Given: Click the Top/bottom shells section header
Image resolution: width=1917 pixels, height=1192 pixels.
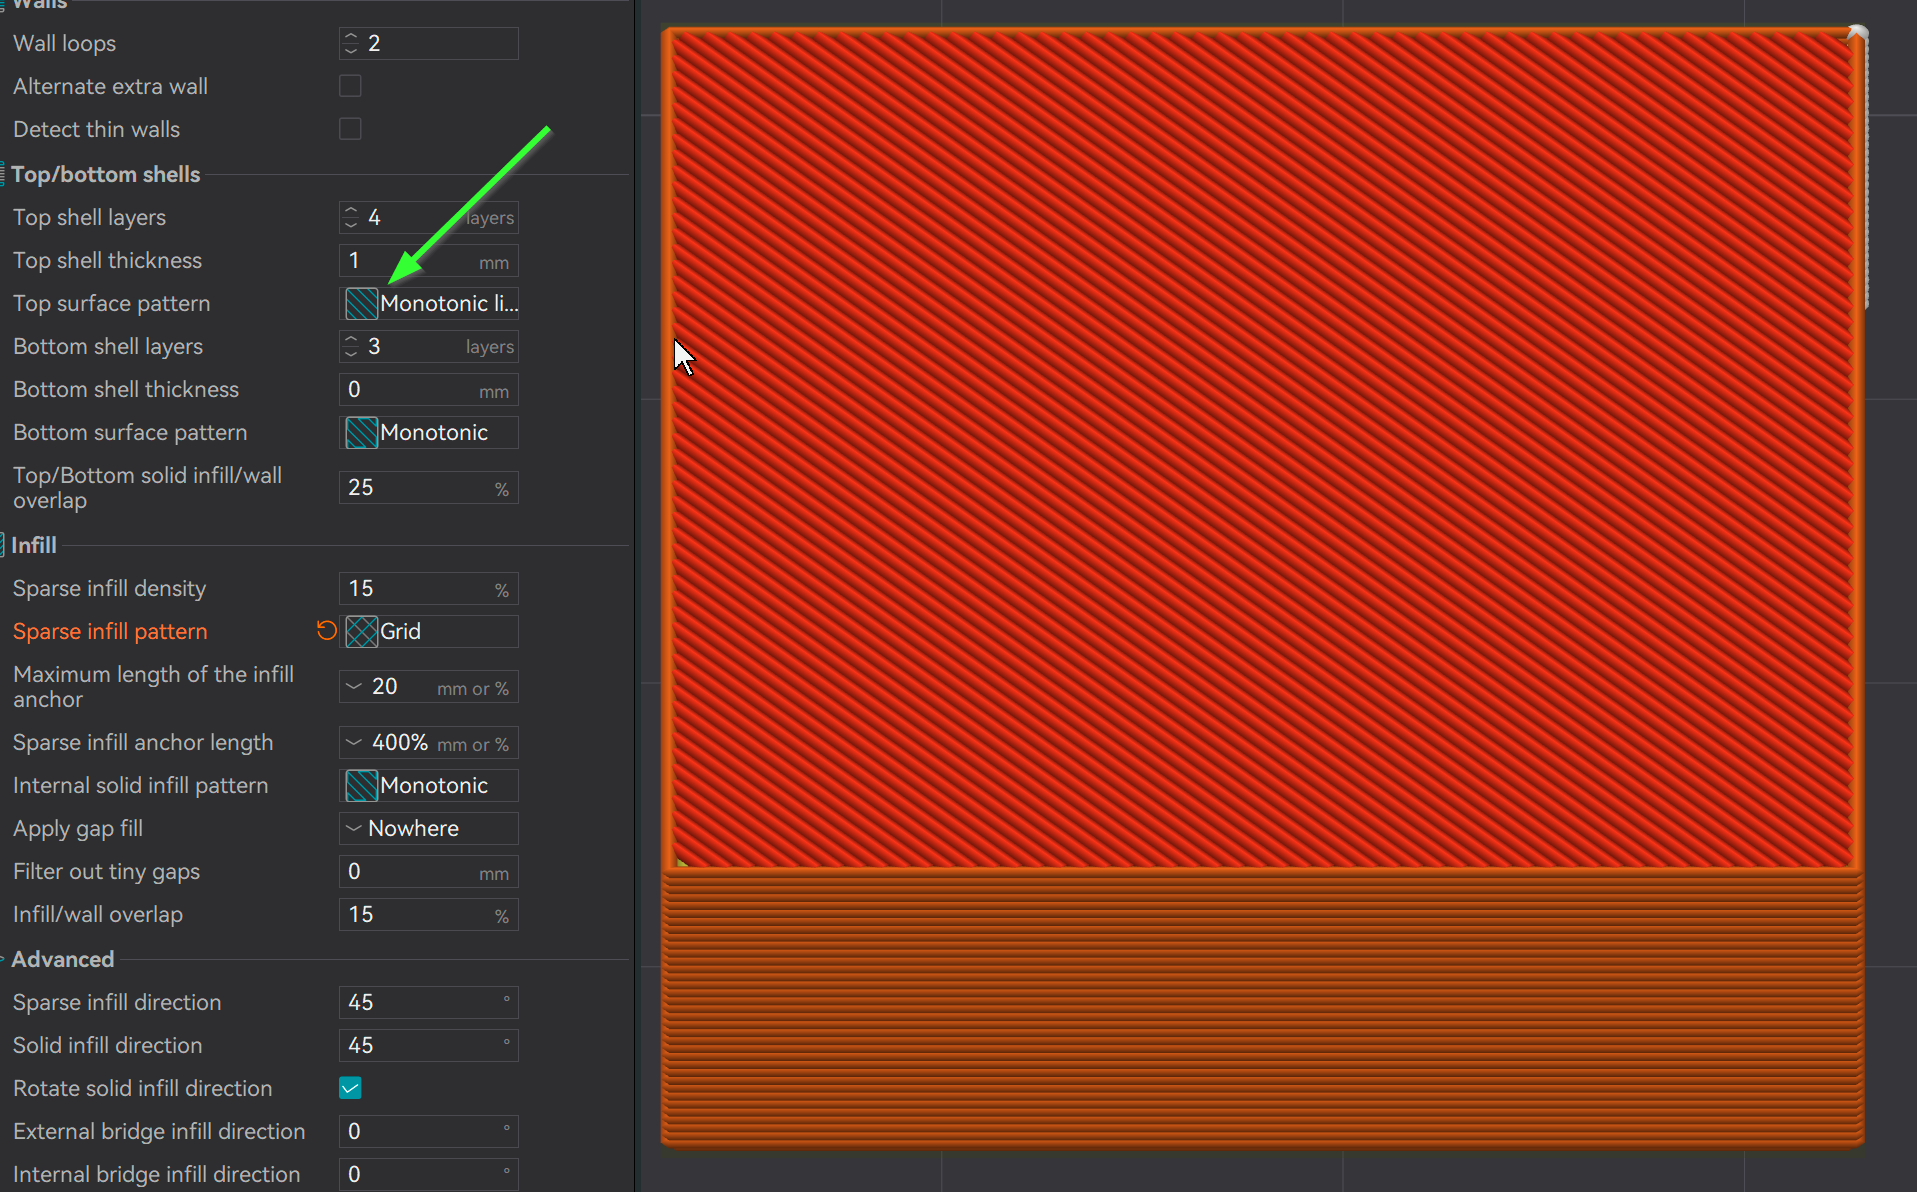Looking at the screenshot, I should point(106,174).
